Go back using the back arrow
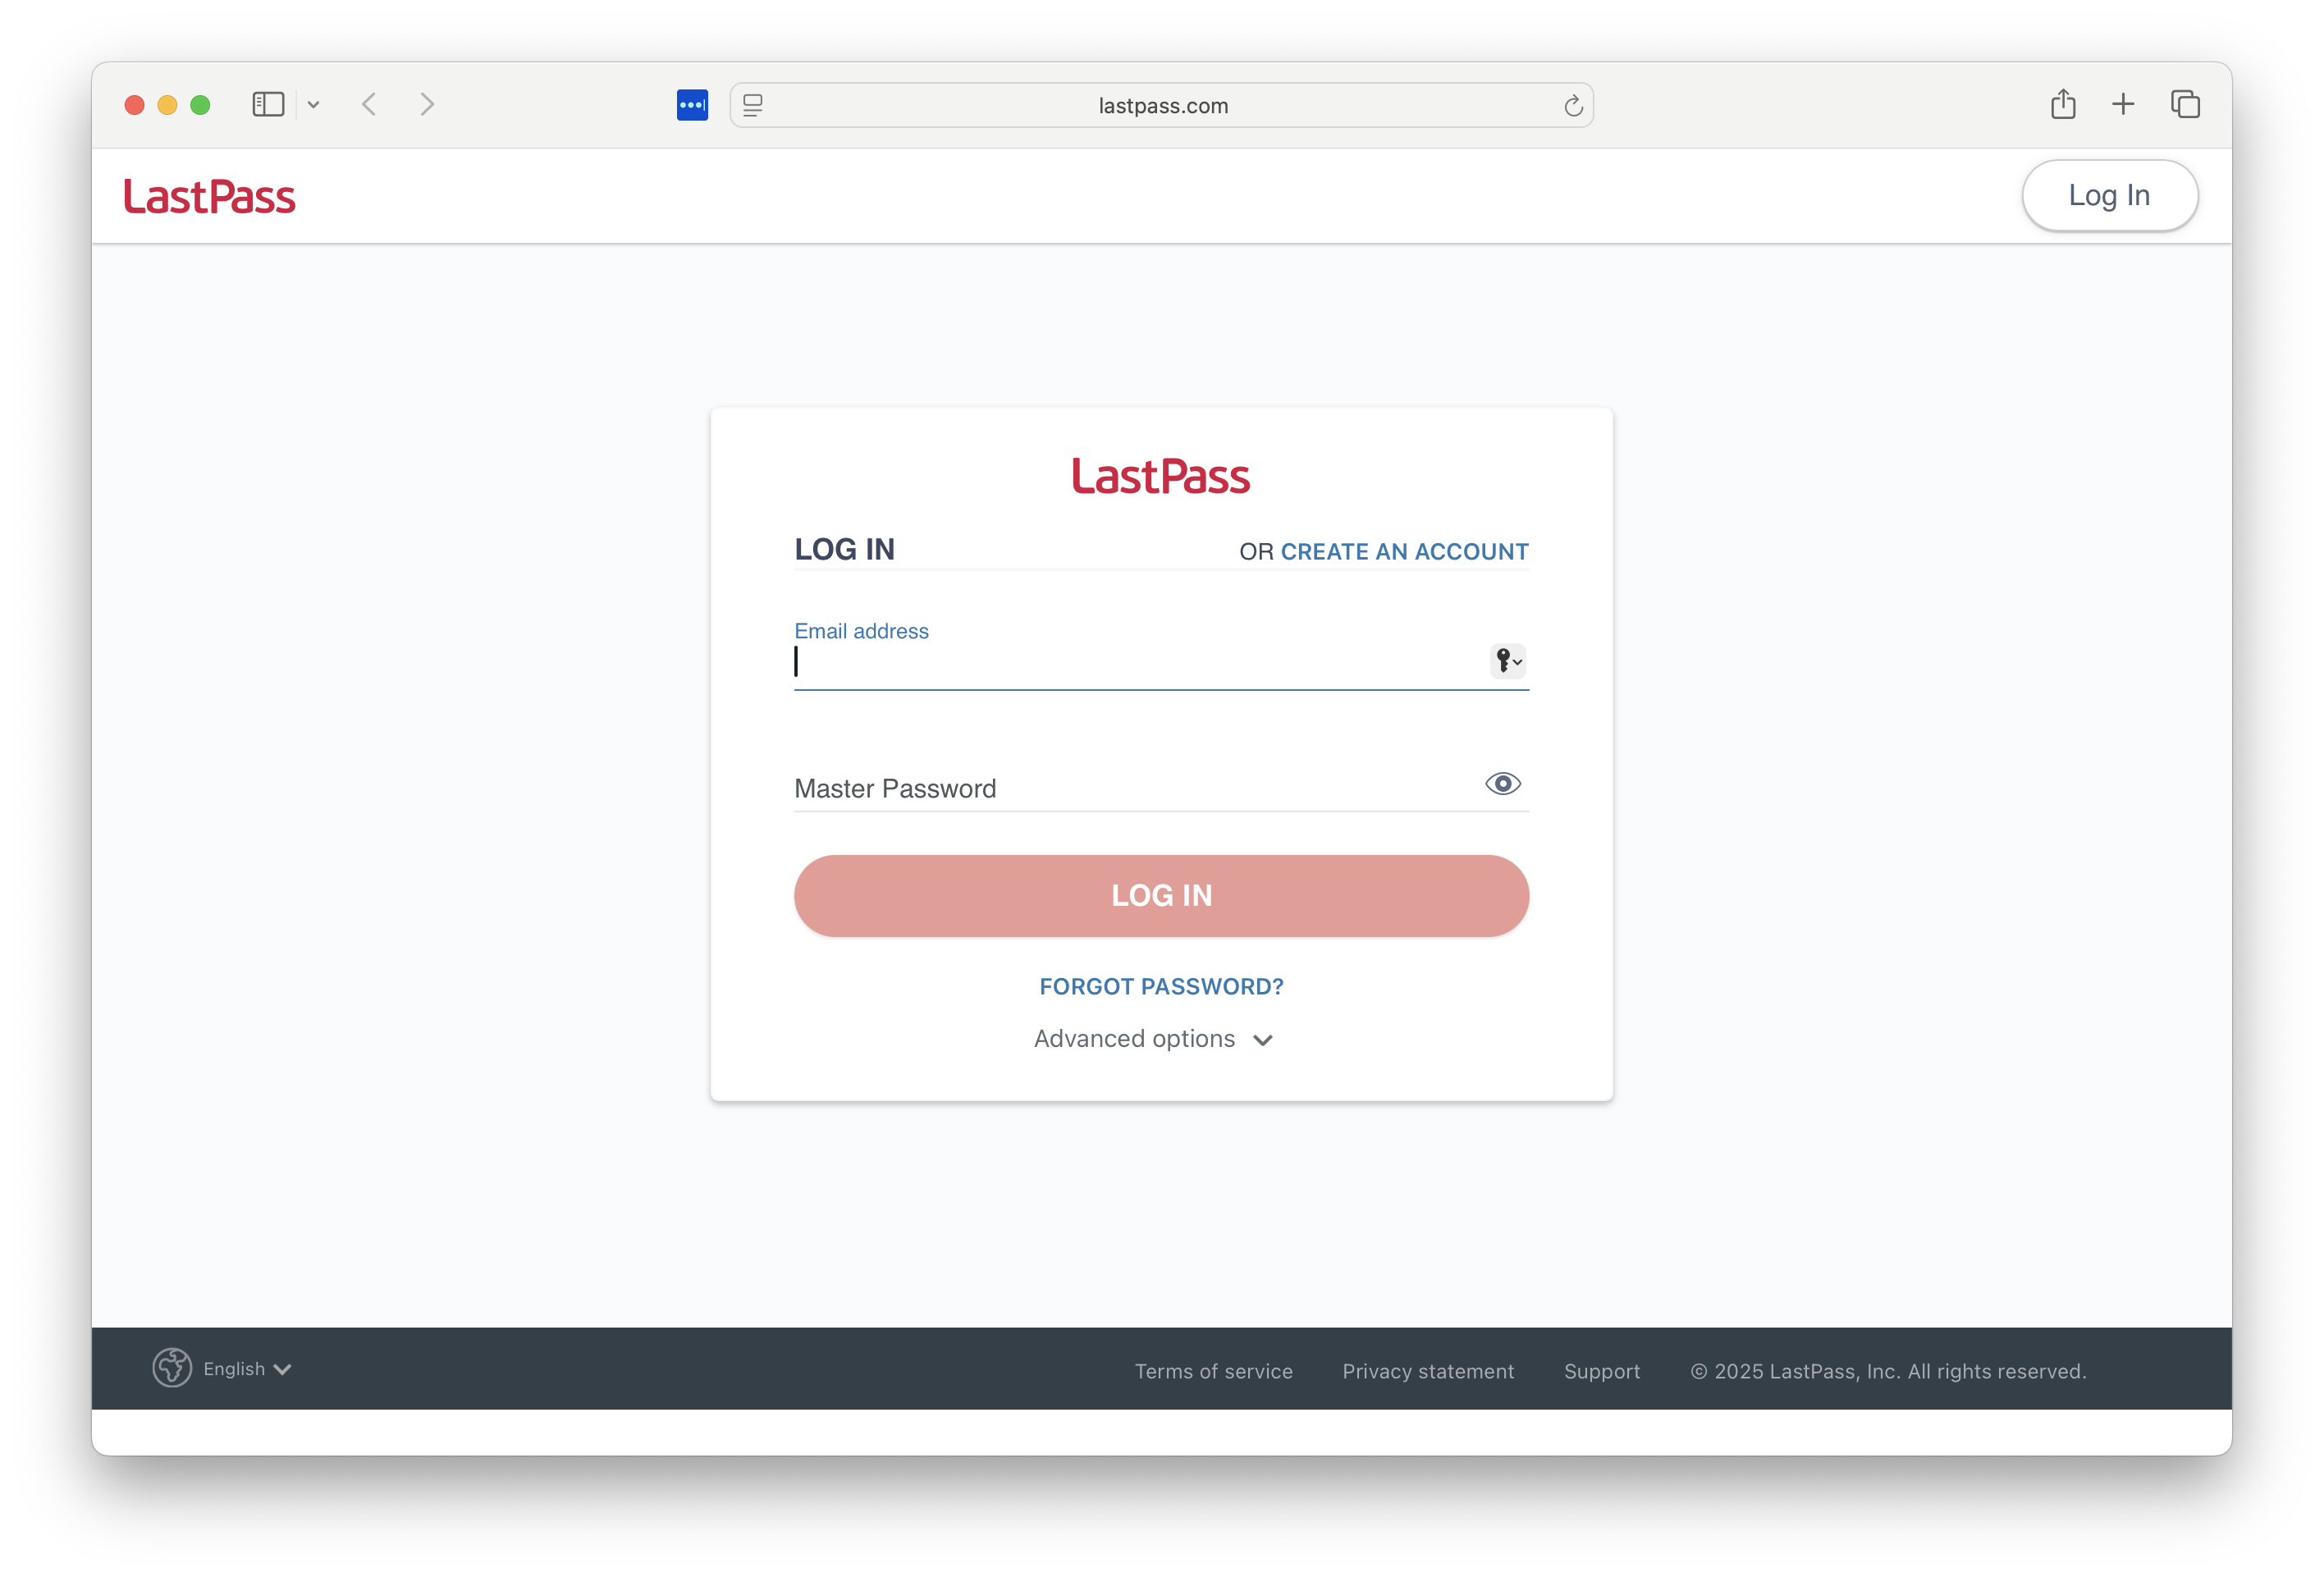Viewport: 2324px width, 1577px height. (369, 105)
